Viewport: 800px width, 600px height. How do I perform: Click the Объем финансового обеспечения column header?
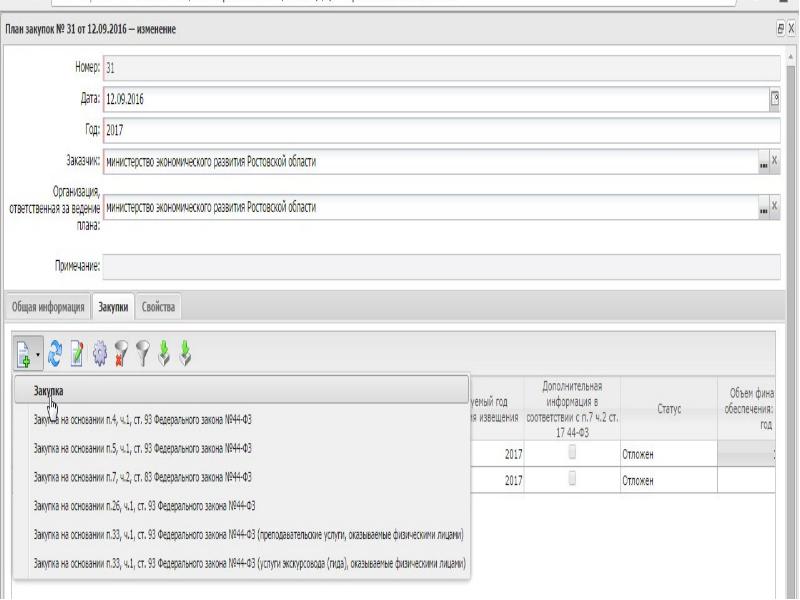pos(746,409)
